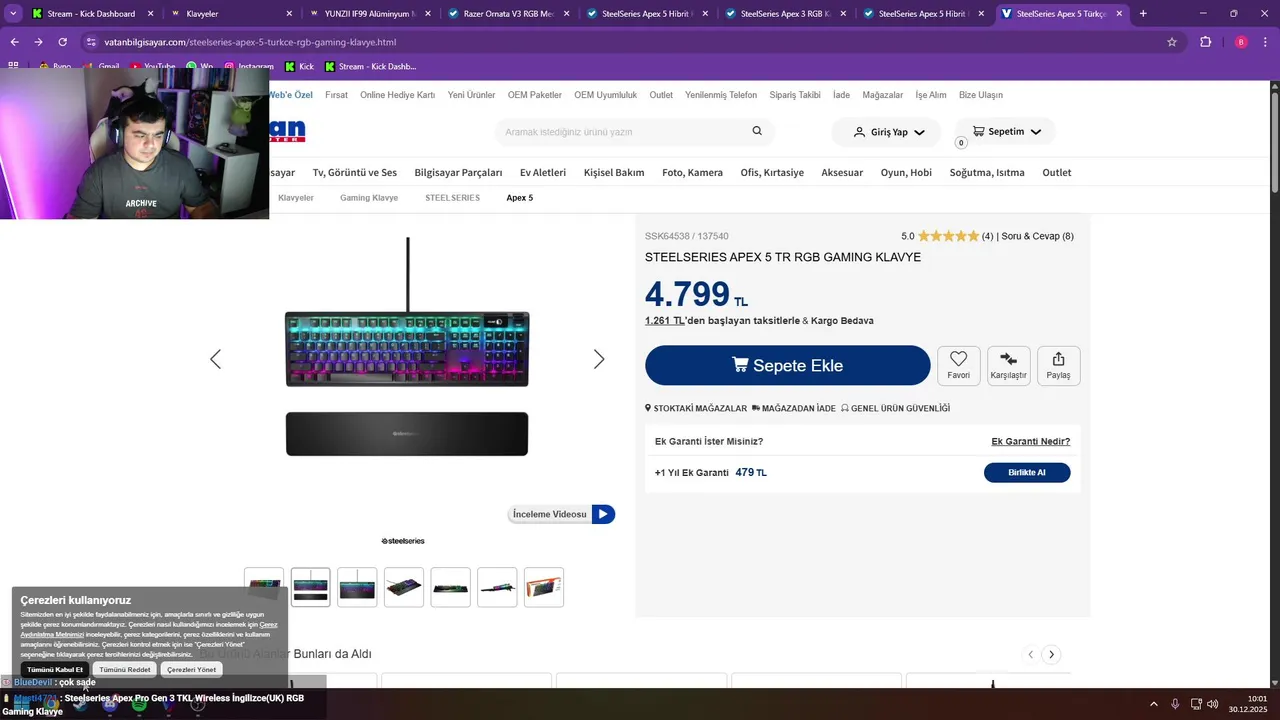Open the browser extensions puzzle icon
The image size is (1280, 720).
coord(1205,42)
